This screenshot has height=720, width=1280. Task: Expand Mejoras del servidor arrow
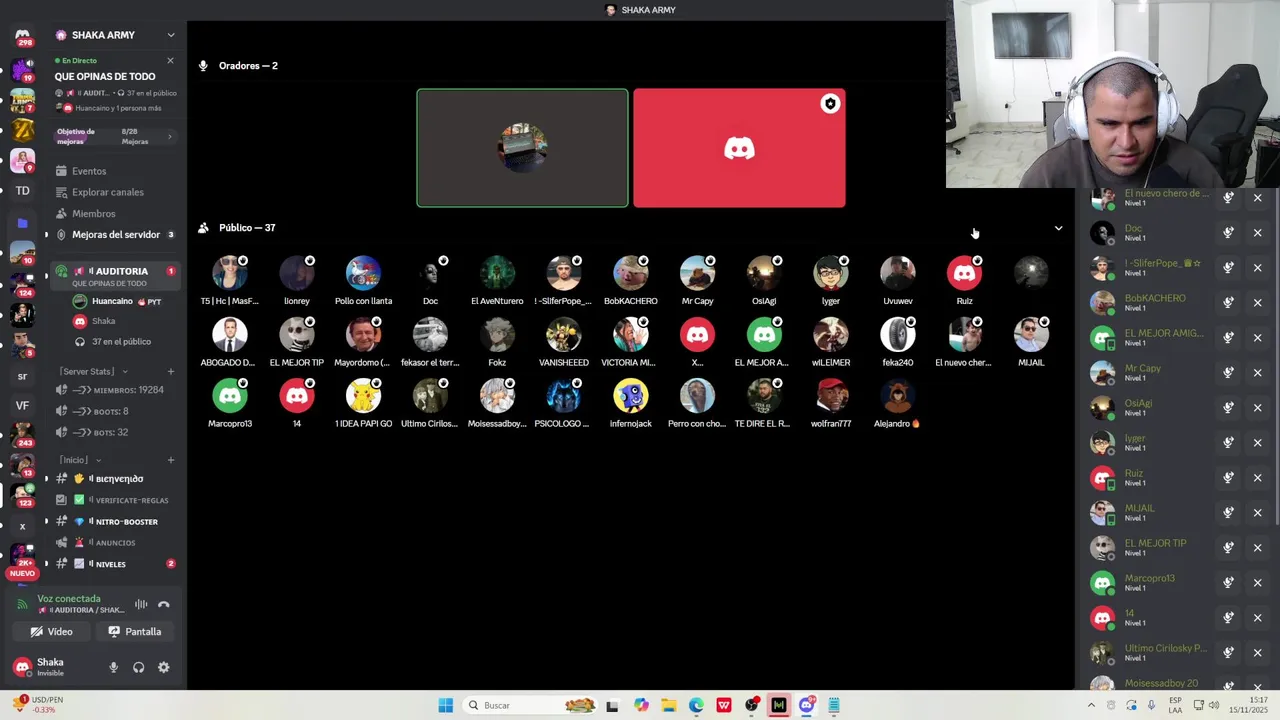tap(46, 235)
